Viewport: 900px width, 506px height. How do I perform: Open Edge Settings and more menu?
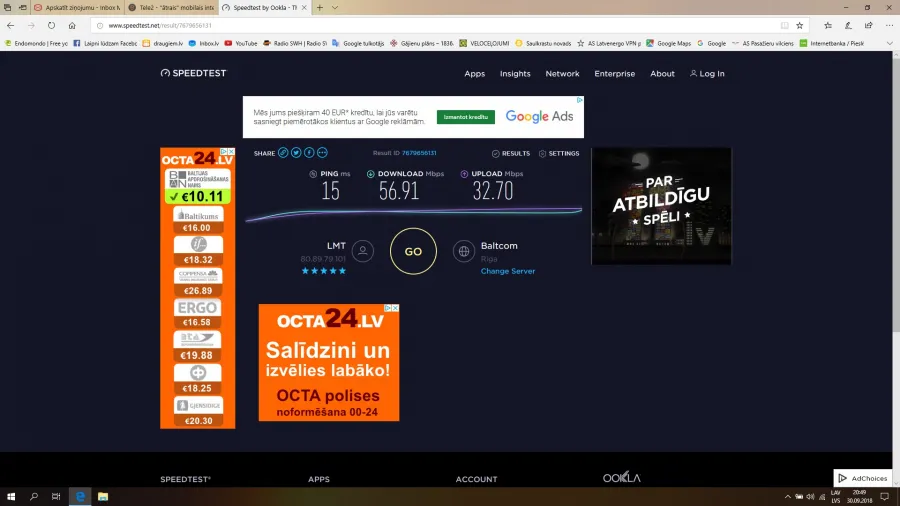click(x=889, y=25)
